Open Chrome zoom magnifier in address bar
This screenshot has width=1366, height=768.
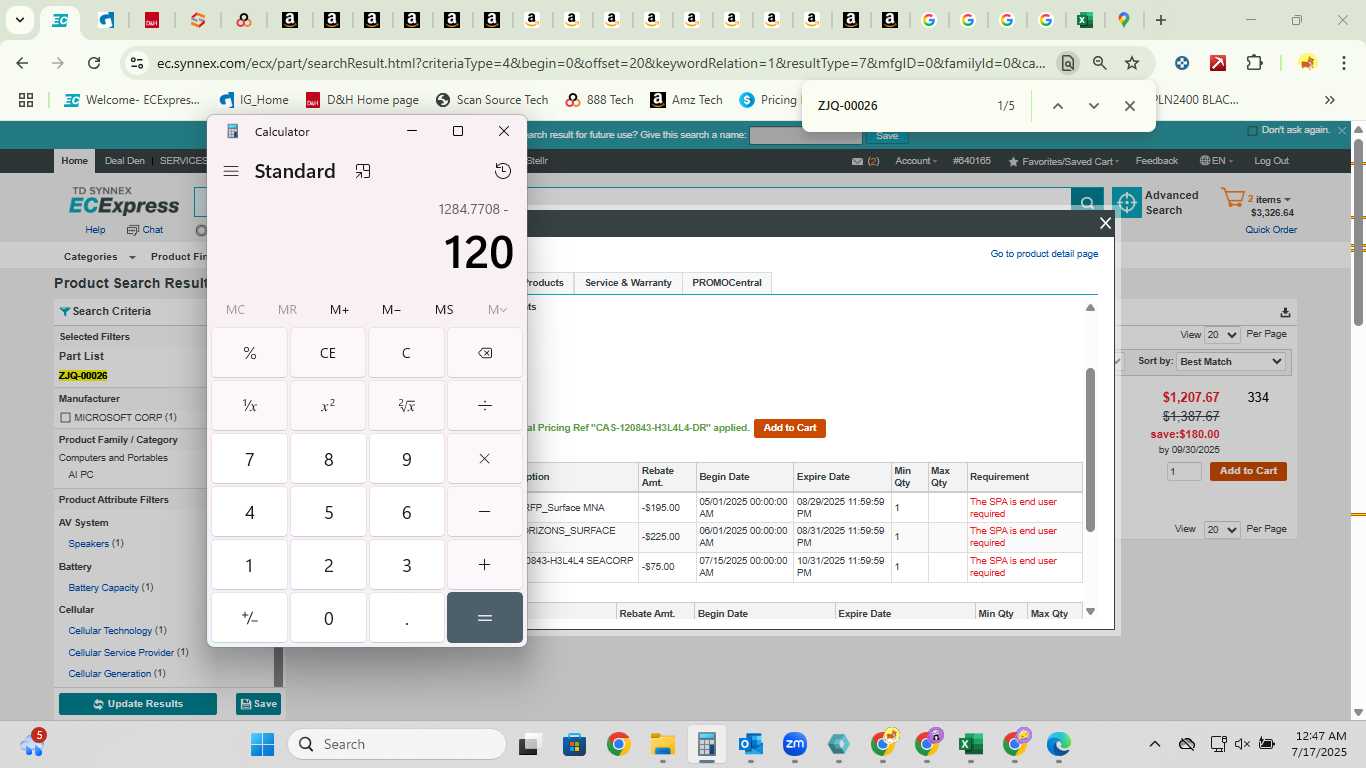point(1100,63)
